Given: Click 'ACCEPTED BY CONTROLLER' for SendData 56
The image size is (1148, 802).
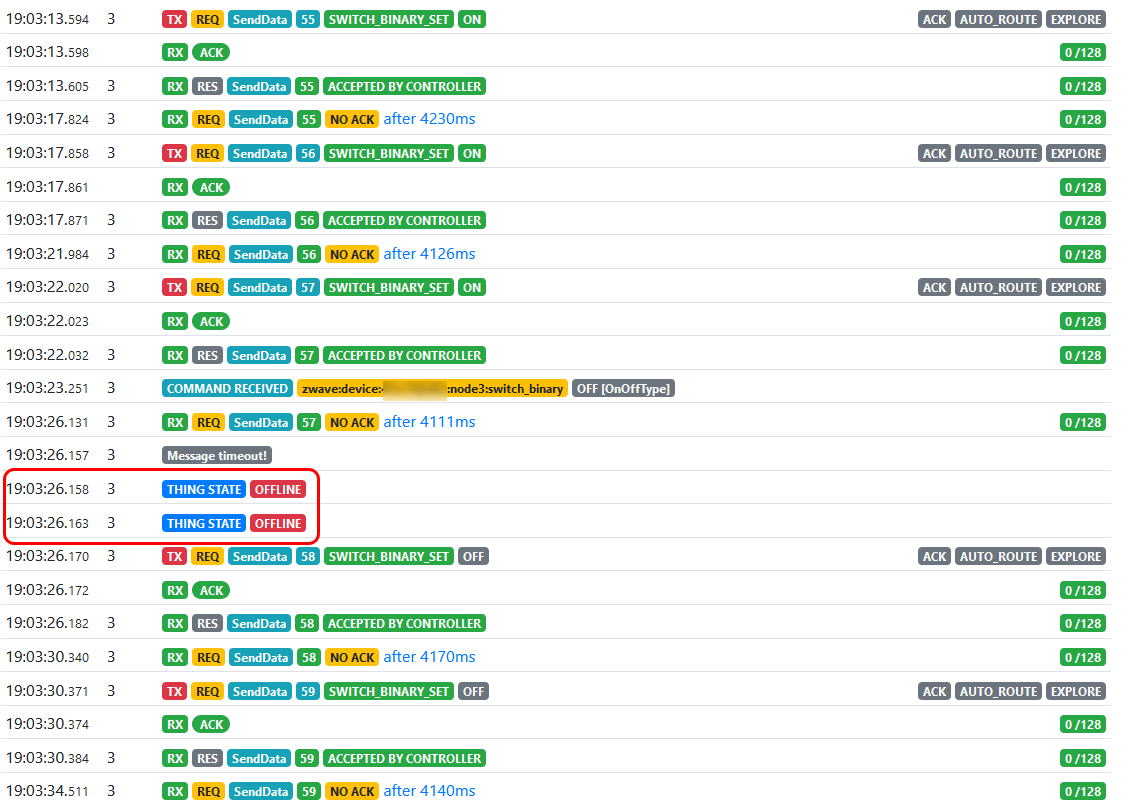Looking at the screenshot, I should [x=404, y=220].
